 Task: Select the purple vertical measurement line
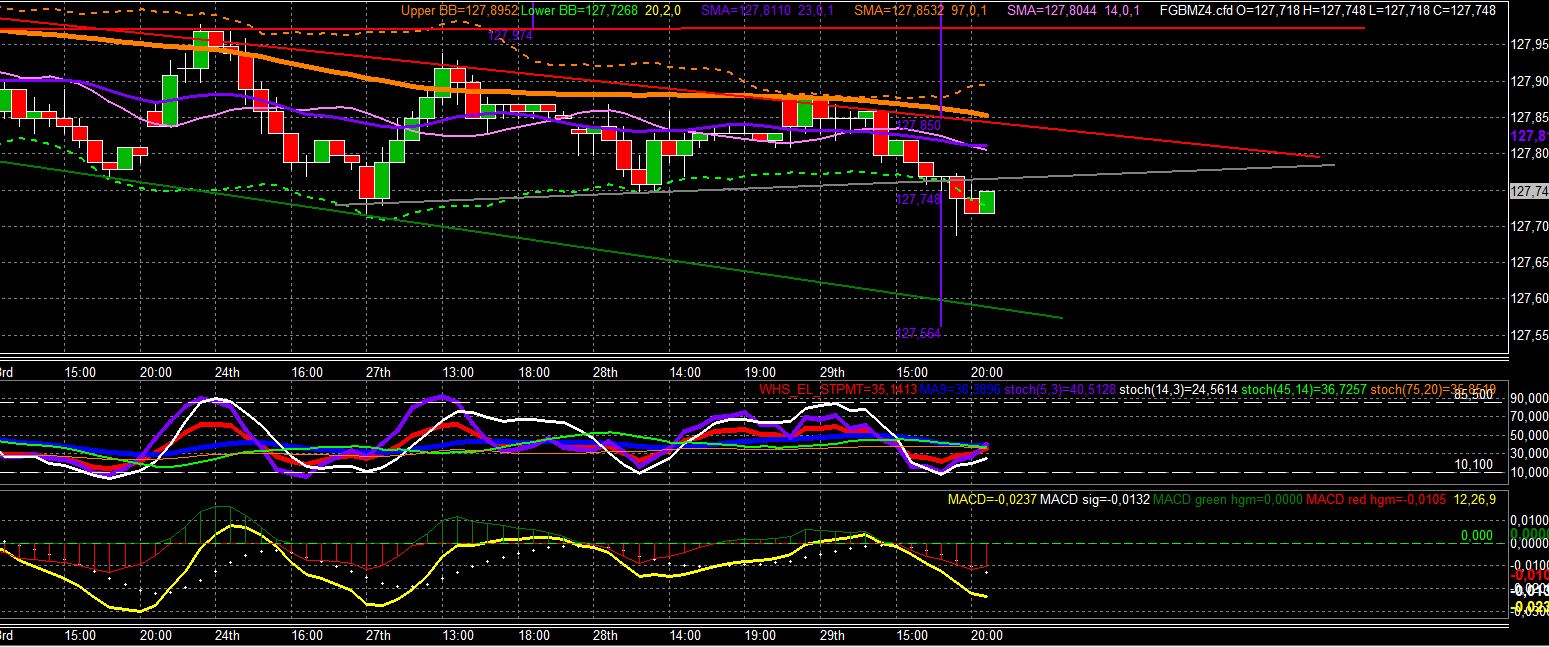[942, 170]
